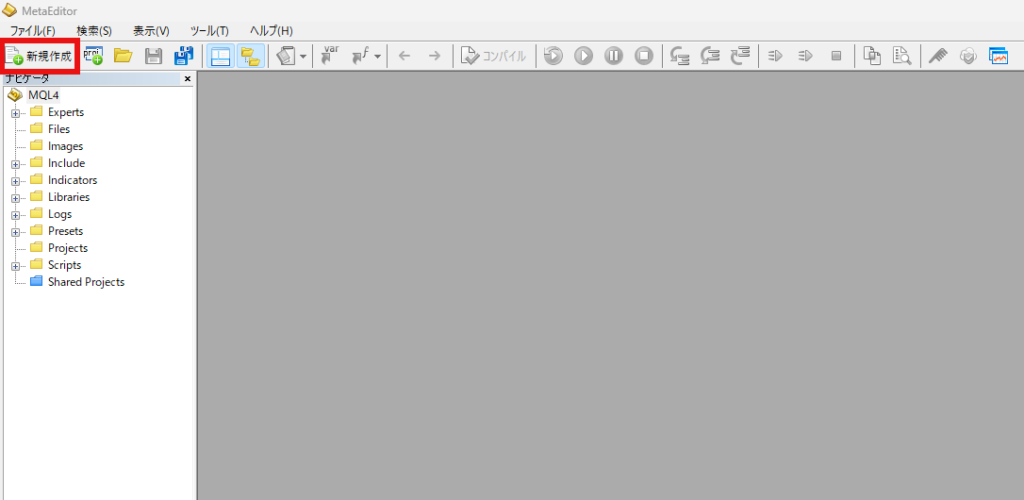Pause debugging with the pause icon
The height and width of the screenshot is (500, 1024).
click(614, 56)
